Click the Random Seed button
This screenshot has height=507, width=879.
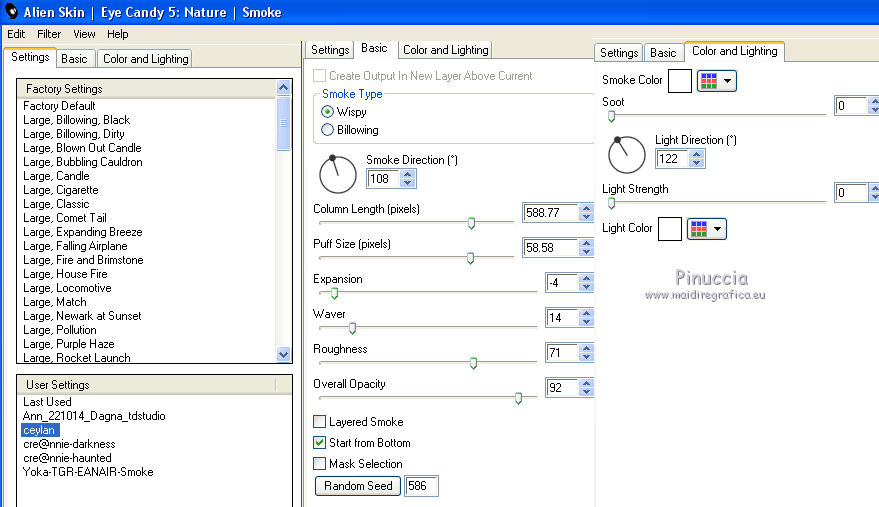tap(358, 486)
